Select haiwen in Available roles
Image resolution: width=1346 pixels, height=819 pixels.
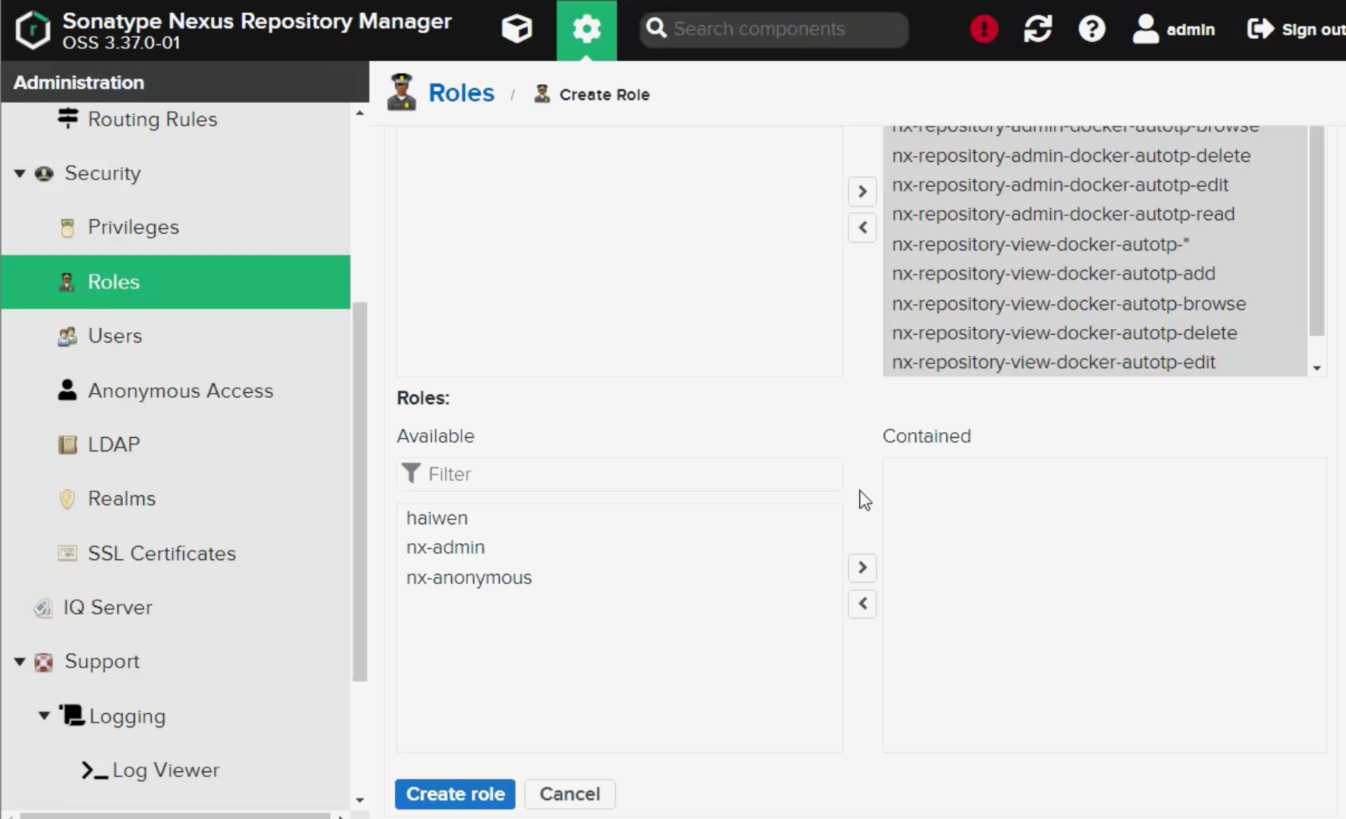(437, 518)
